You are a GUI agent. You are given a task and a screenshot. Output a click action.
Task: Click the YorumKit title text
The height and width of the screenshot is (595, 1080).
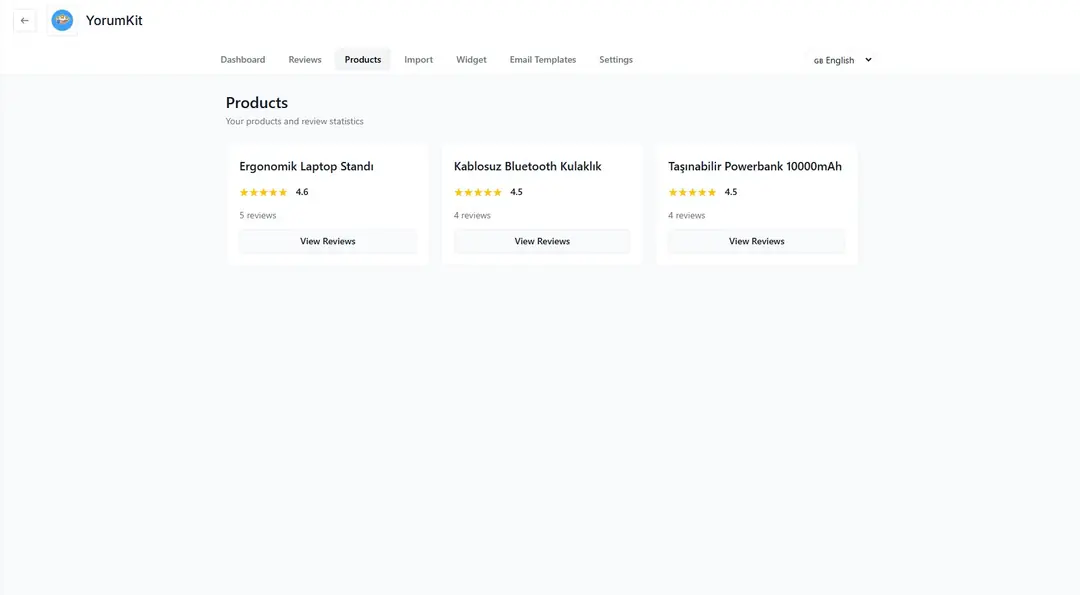point(114,21)
